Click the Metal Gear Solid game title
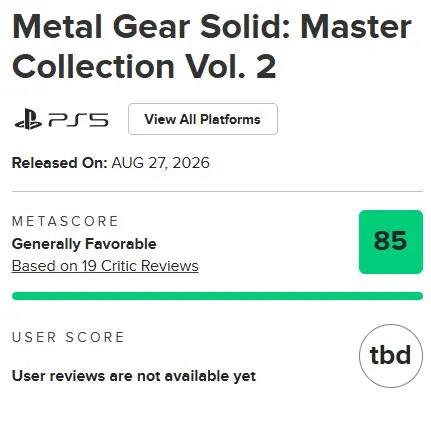The height and width of the screenshot is (427, 431). tap(211, 46)
